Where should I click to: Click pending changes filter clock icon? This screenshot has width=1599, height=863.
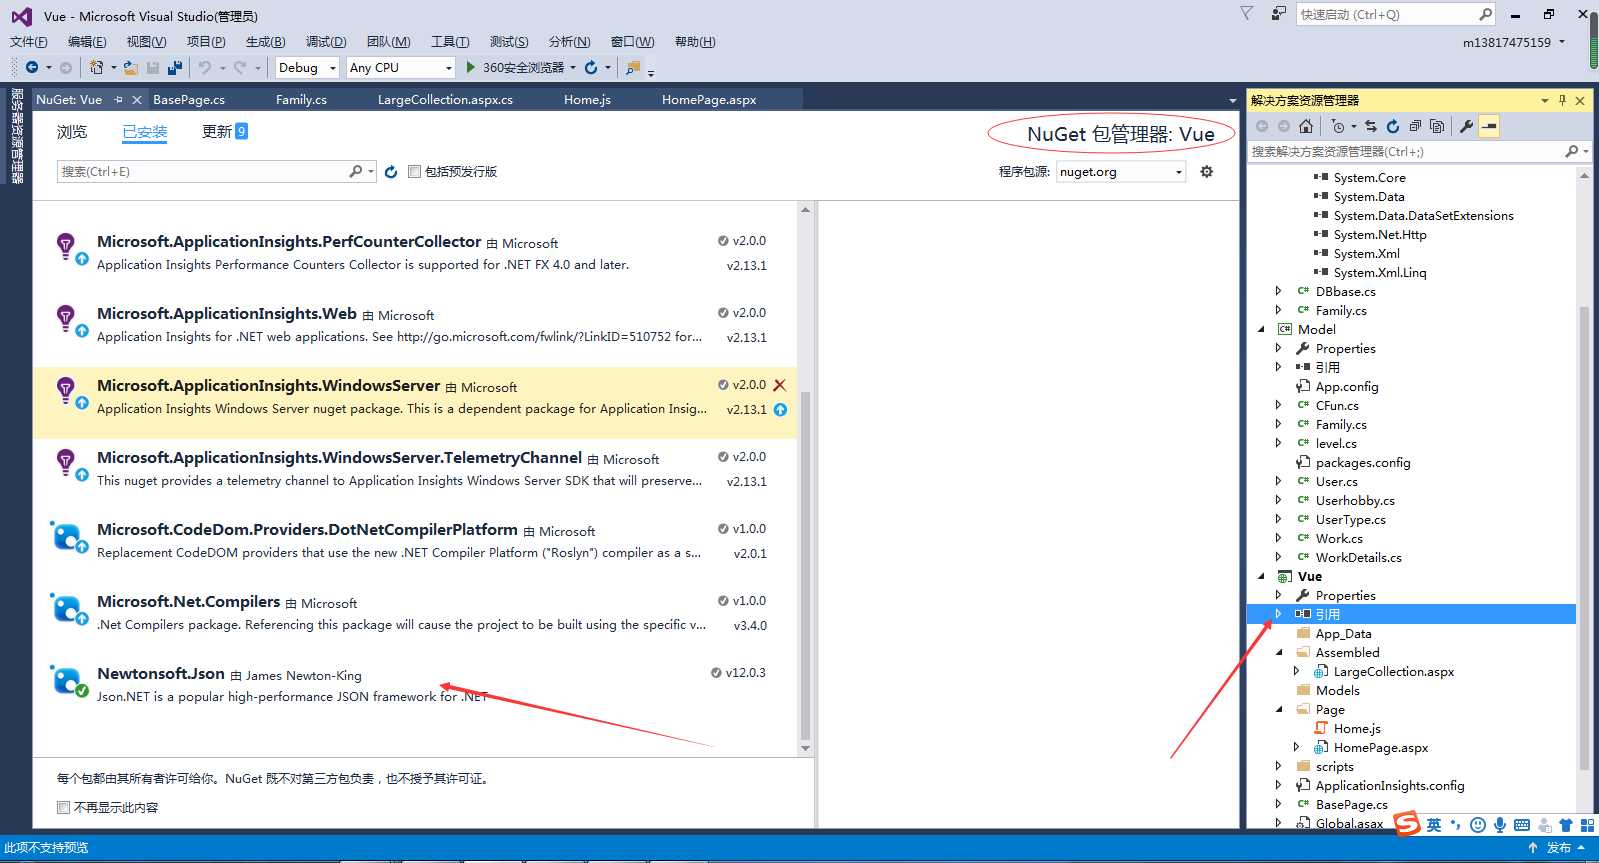pyautogui.click(x=1338, y=126)
